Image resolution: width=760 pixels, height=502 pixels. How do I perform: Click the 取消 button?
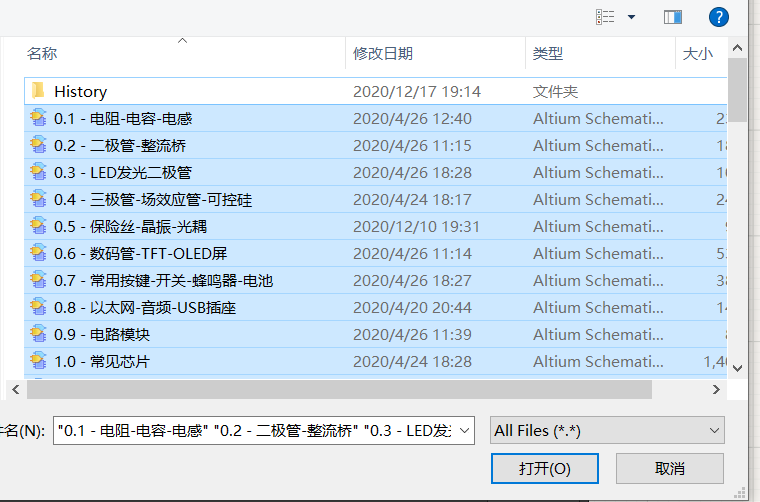tap(669, 468)
